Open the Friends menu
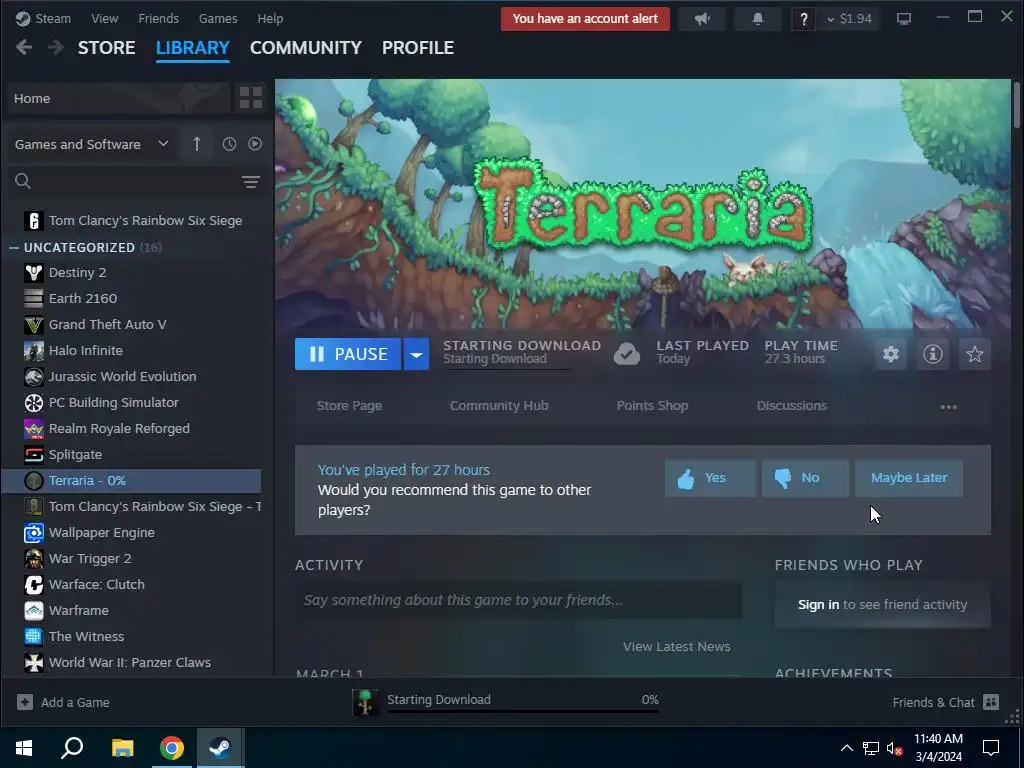This screenshot has width=1024, height=768. (x=158, y=18)
